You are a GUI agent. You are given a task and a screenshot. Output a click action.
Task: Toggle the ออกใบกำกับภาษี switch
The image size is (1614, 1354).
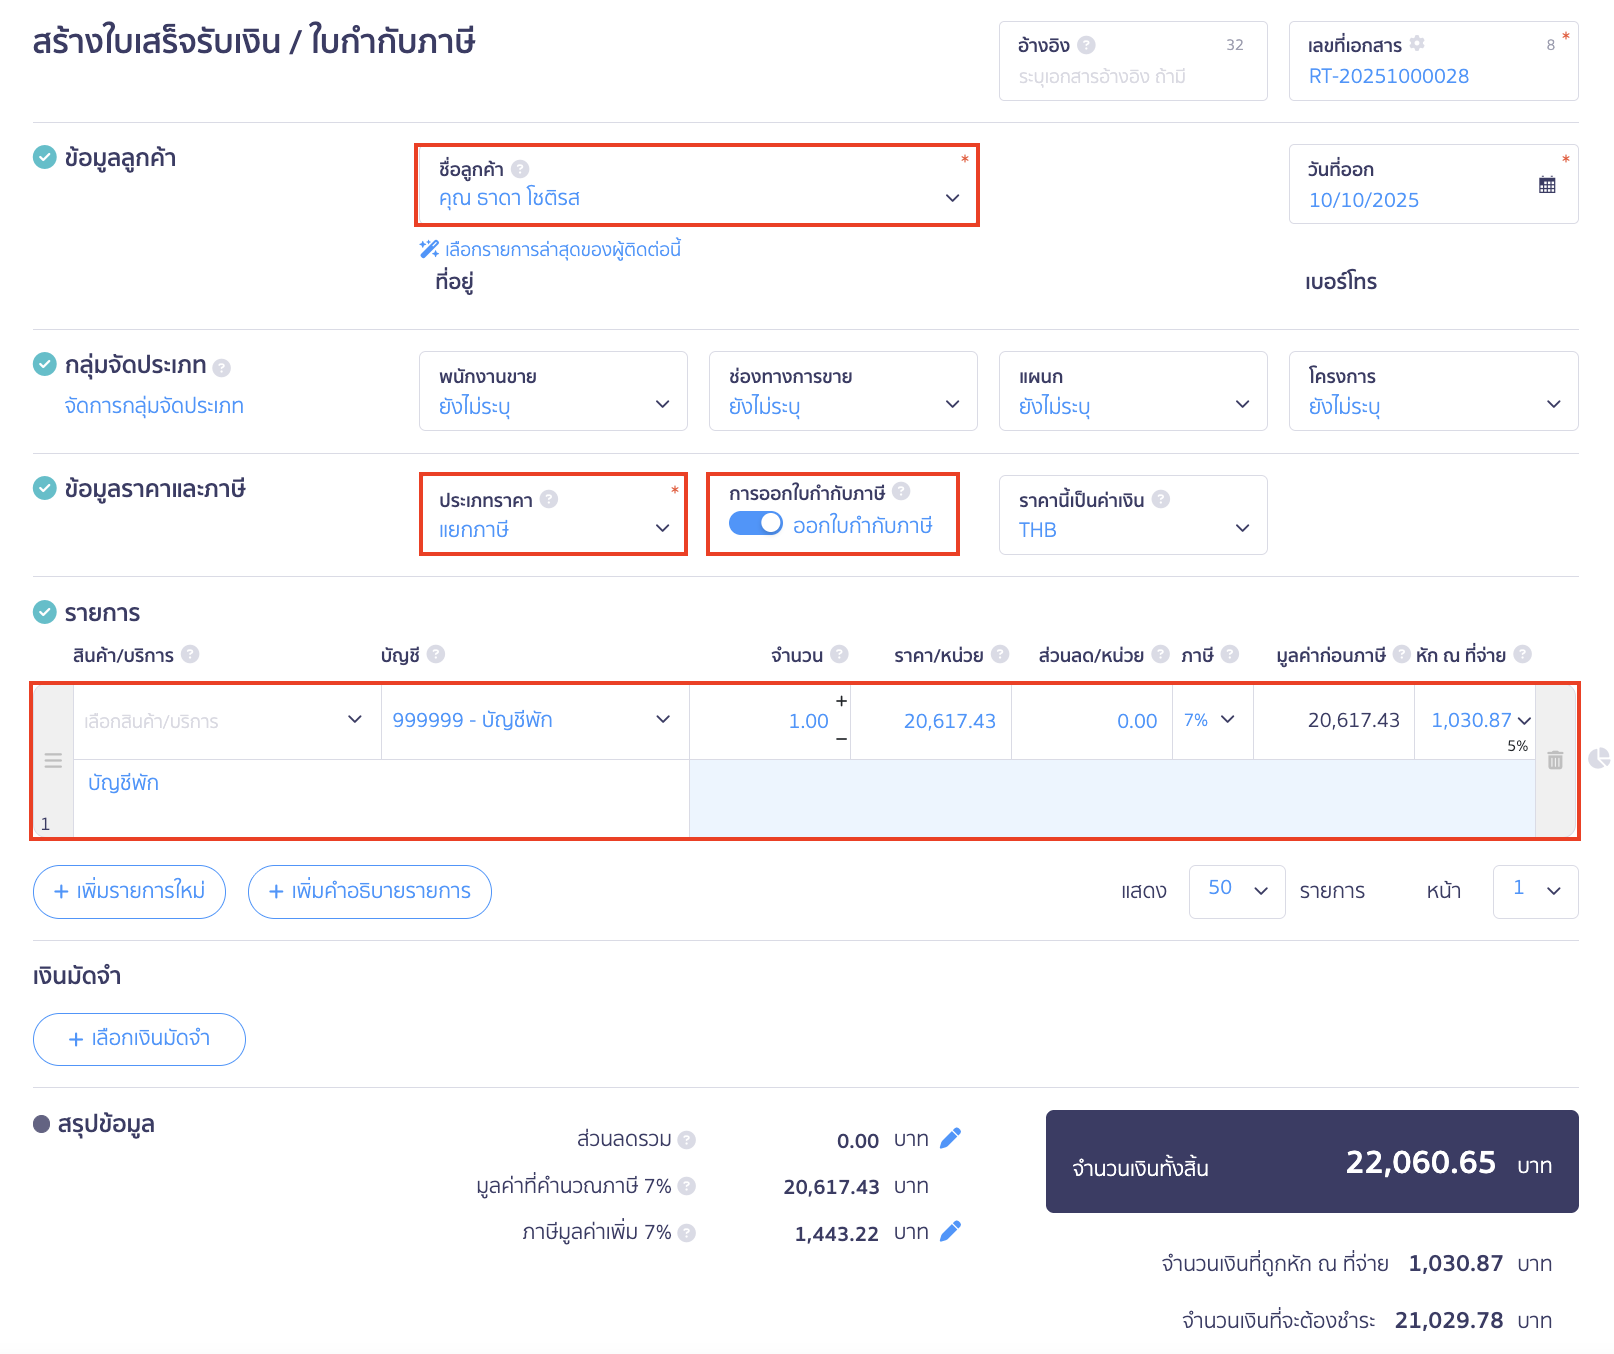[x=755, y=524]
